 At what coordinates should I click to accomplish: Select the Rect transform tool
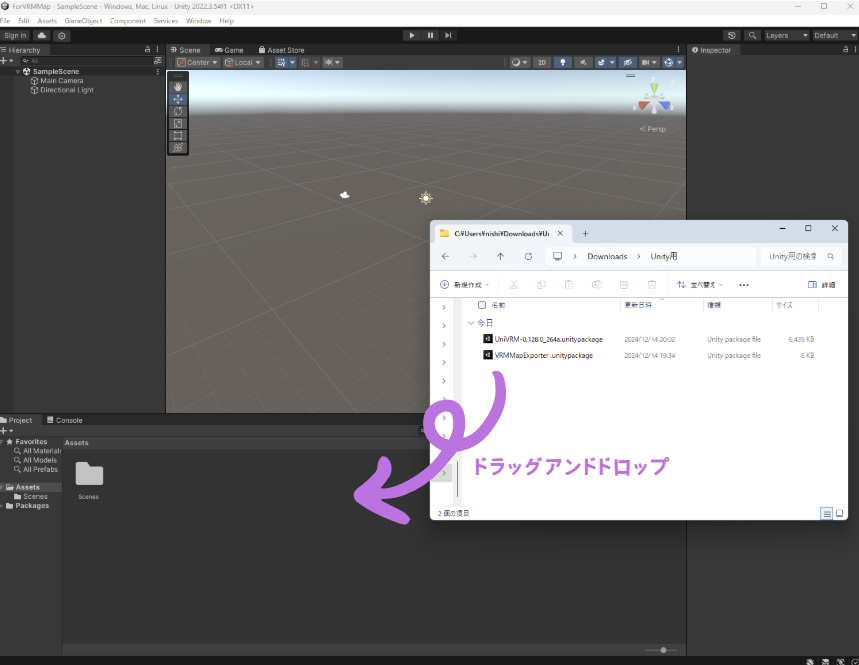(x=177, y=135)
